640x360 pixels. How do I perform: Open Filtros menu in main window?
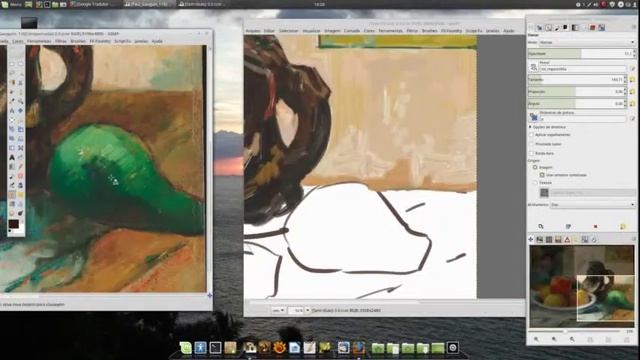pyautogui.click(x=412, y=31)
